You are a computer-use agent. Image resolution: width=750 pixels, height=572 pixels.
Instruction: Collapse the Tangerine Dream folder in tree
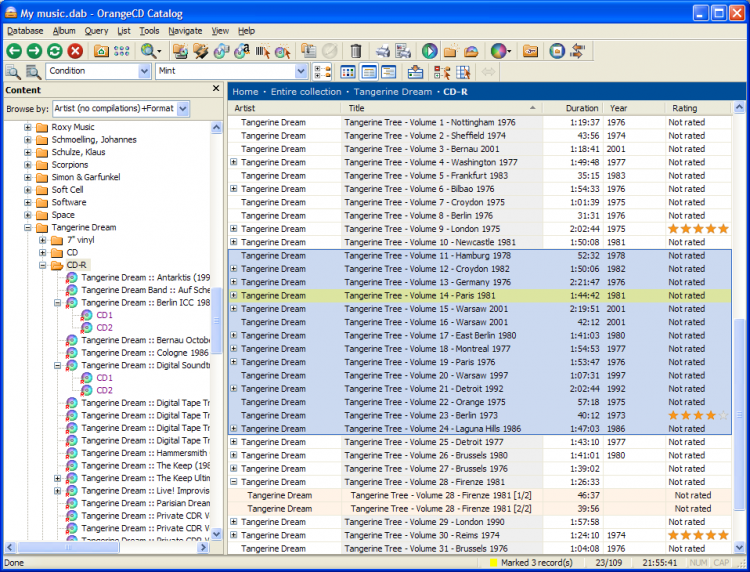[x=28, y=228]
